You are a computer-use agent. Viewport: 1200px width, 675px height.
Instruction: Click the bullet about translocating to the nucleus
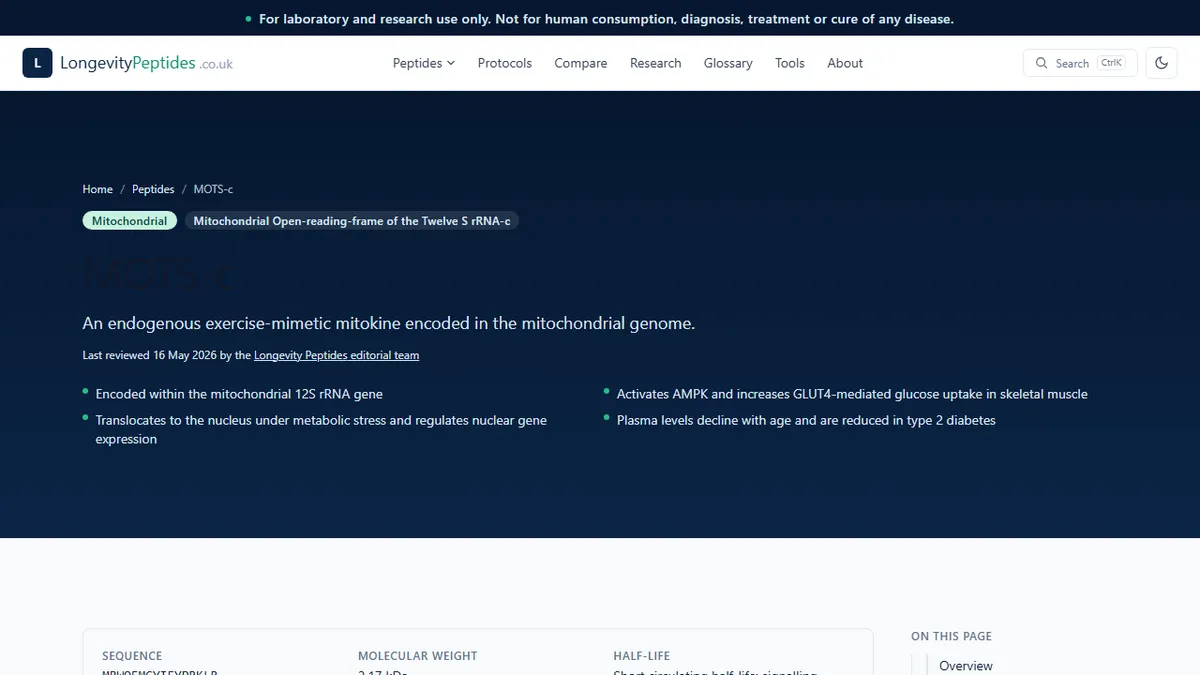pyautogui.click(x=321, y=430)
